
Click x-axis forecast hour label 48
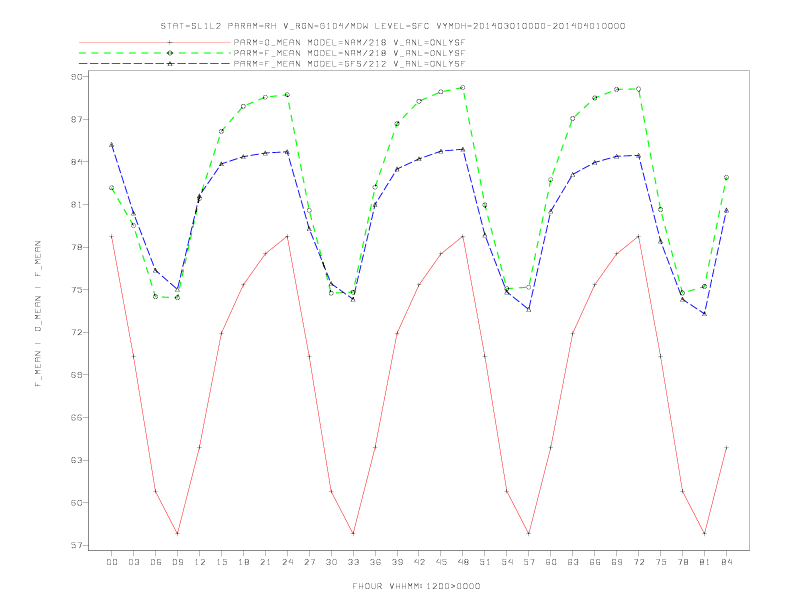463,562
